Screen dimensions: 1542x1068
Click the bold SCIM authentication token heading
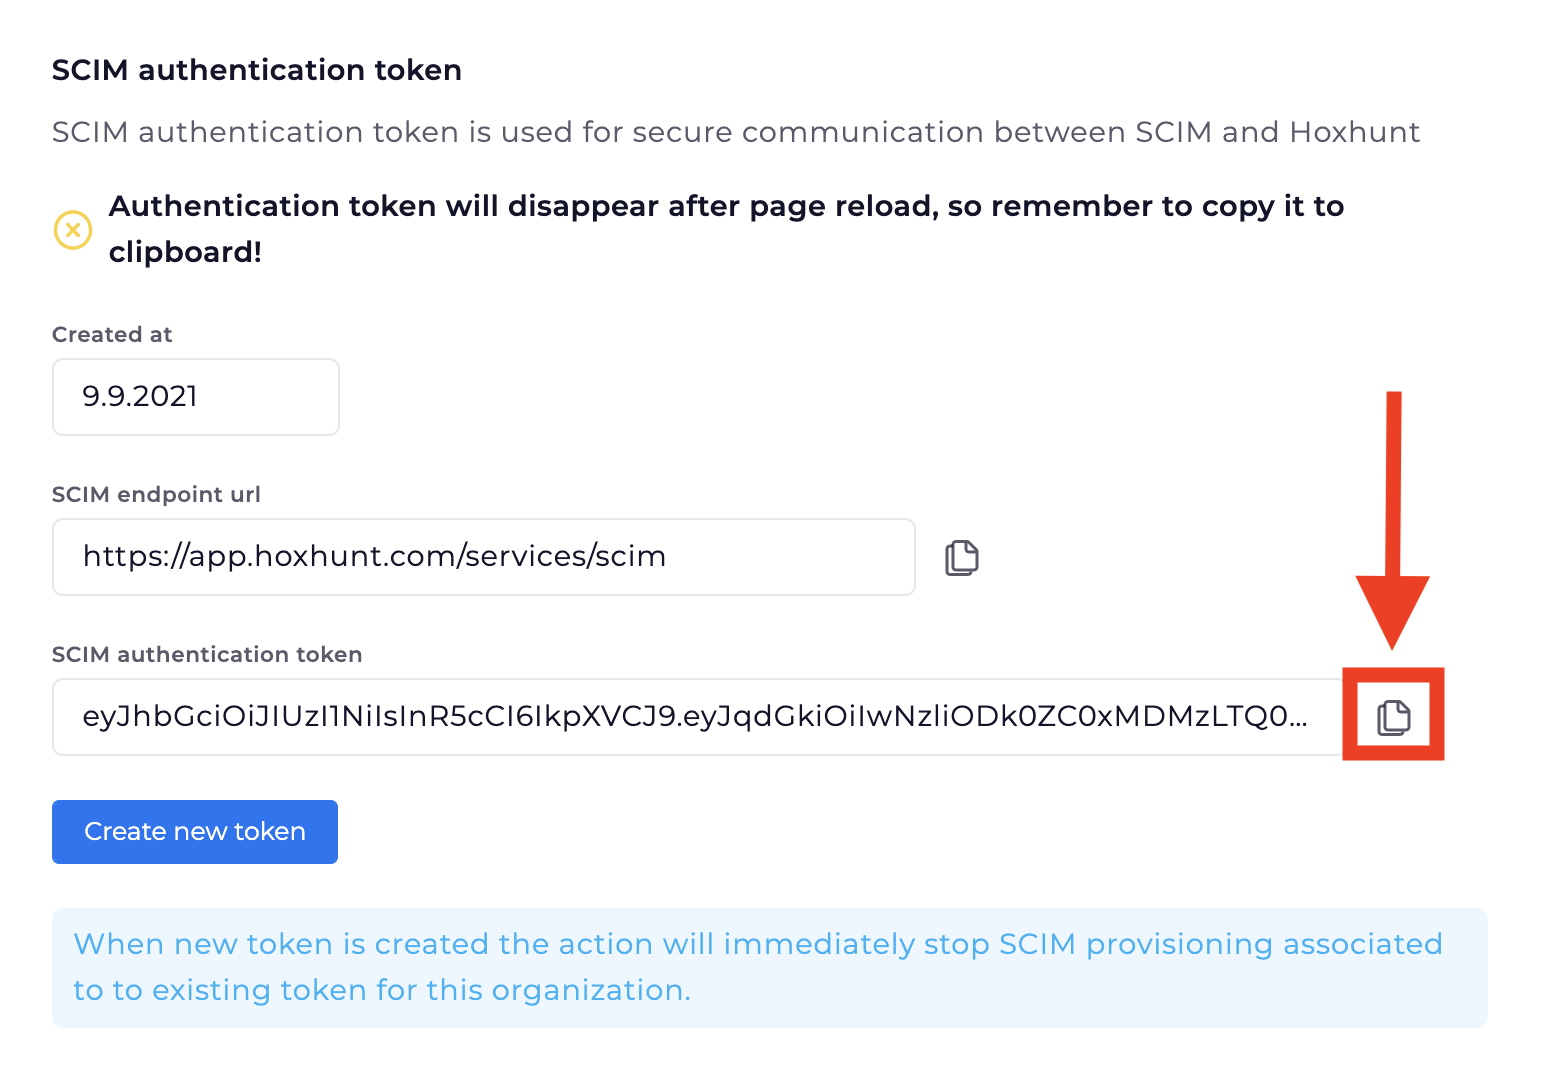tap(257, 70)
